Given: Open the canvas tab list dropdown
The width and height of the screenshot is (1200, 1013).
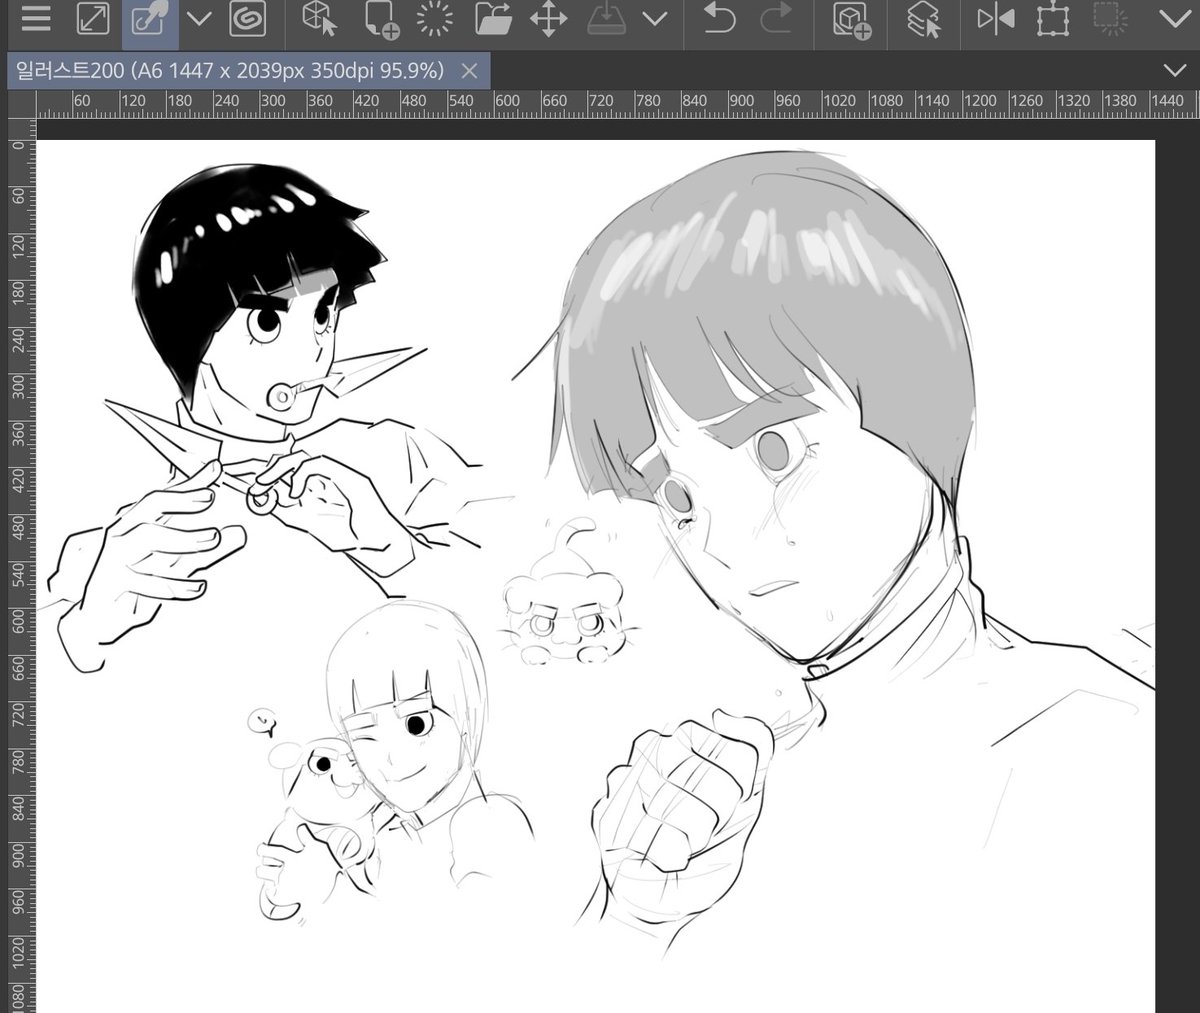Looking at the screenshot, I should tap(1175, 70).
